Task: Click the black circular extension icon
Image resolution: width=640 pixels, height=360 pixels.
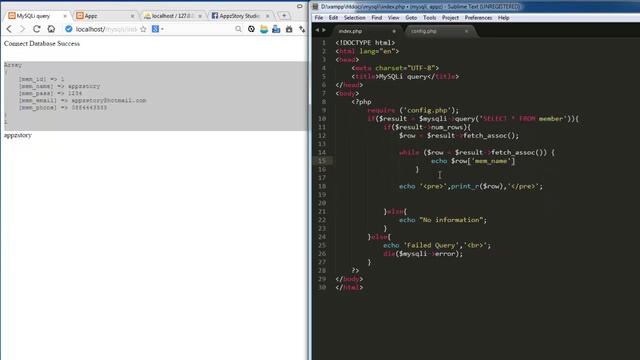Action: [x=251, y=29]
